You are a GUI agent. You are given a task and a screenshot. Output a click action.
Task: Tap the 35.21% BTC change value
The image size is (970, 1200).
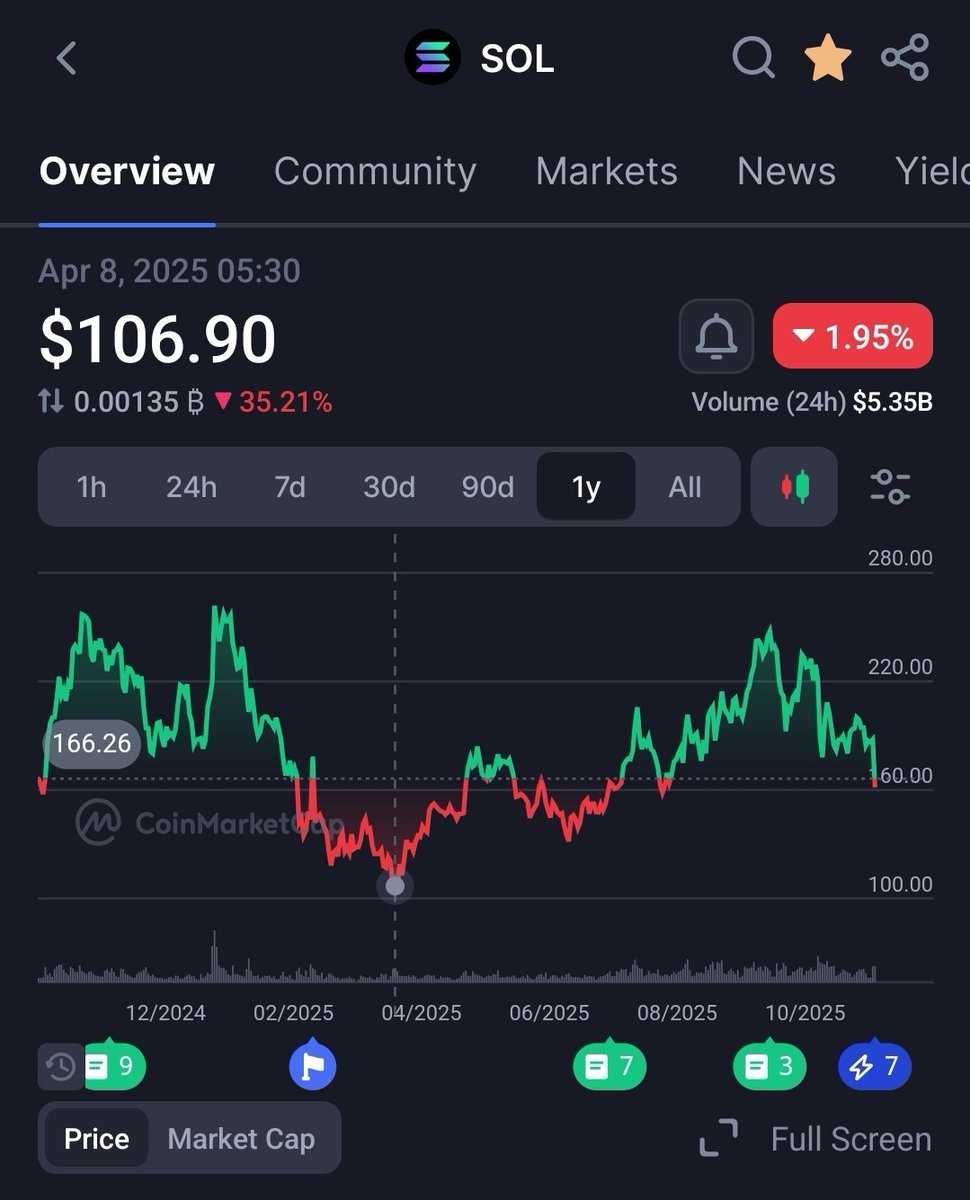coord(273,402)
